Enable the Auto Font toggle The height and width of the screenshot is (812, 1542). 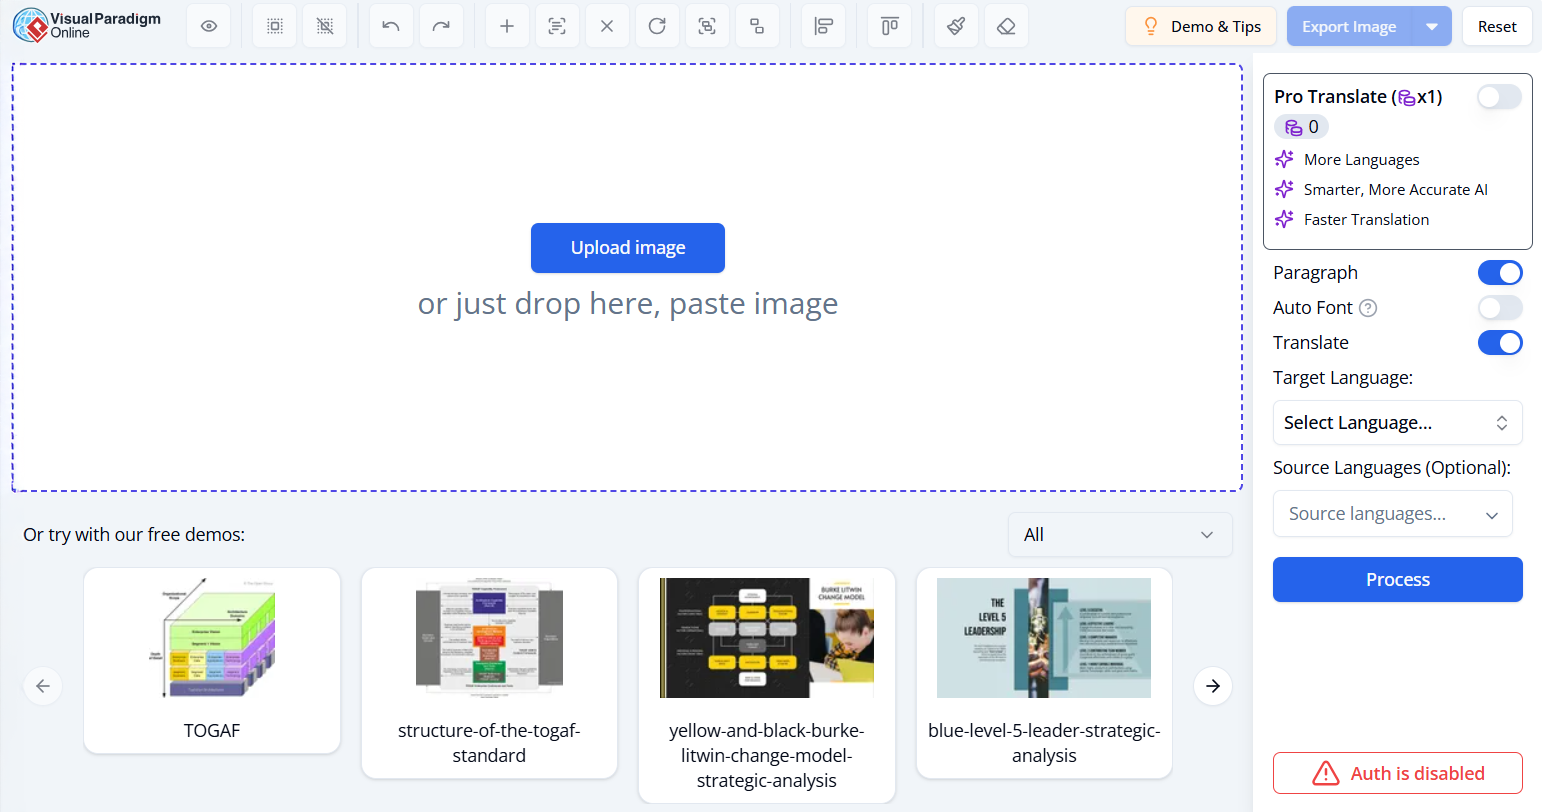tap(1500, 307)
